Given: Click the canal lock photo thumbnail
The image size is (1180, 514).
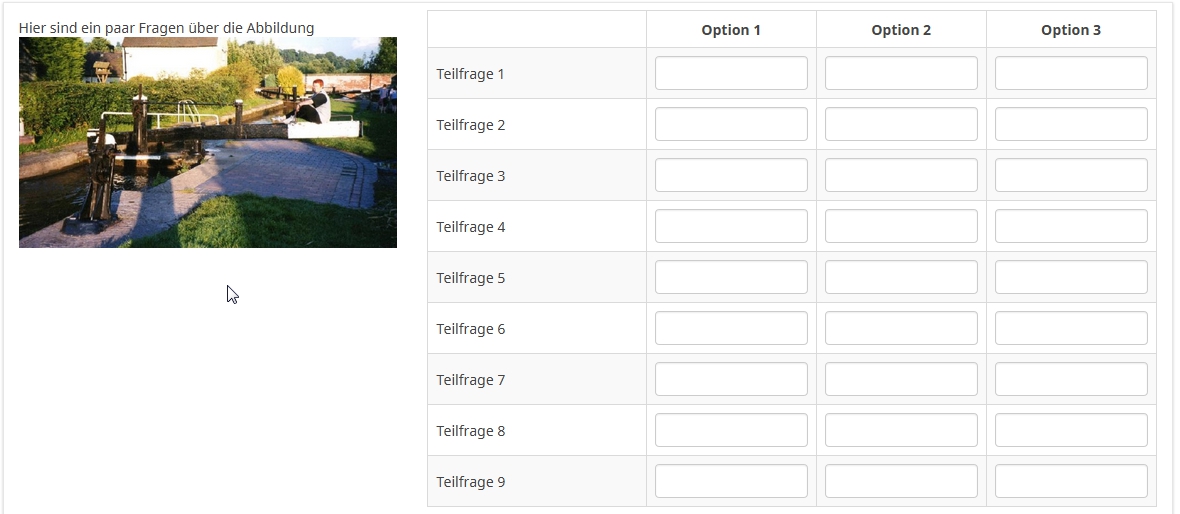Looking at the screenshot, I should [x=207, y=142].
